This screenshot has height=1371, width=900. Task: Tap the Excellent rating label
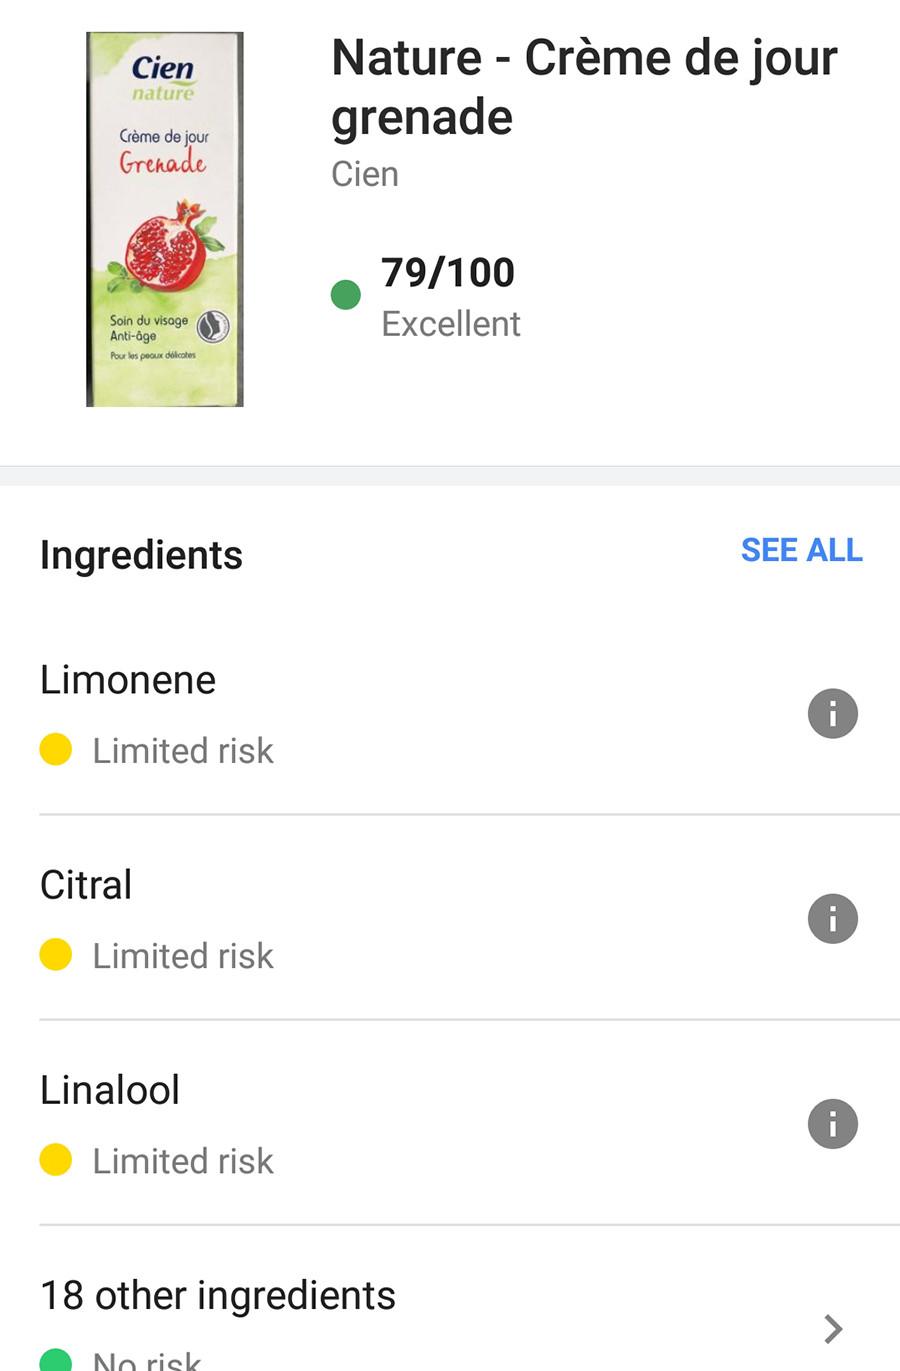(451, 324)
